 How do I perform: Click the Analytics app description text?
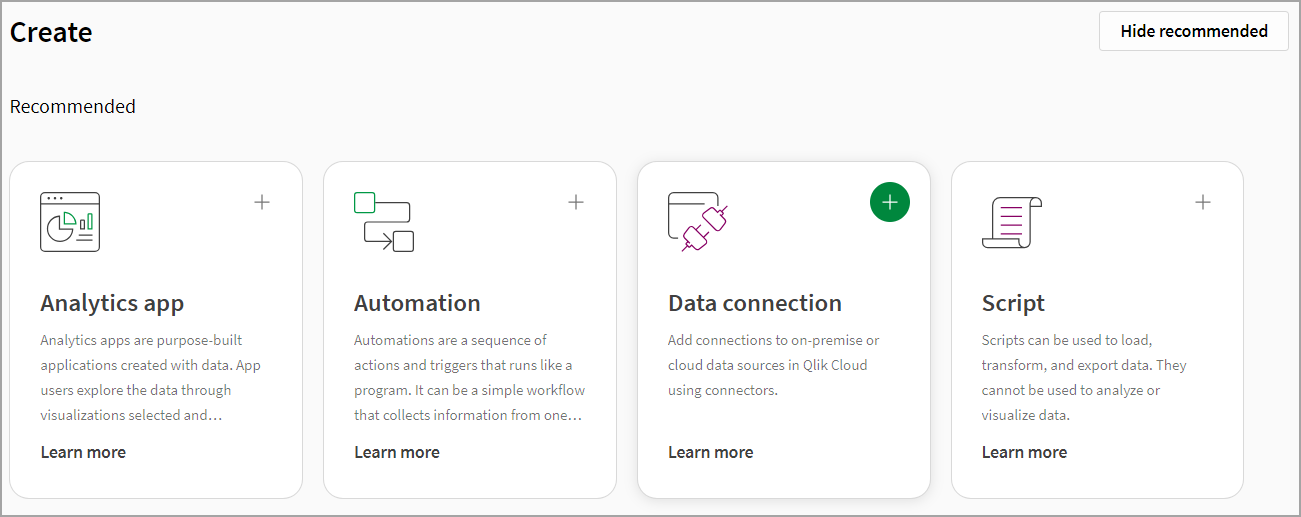coord(151,377)
